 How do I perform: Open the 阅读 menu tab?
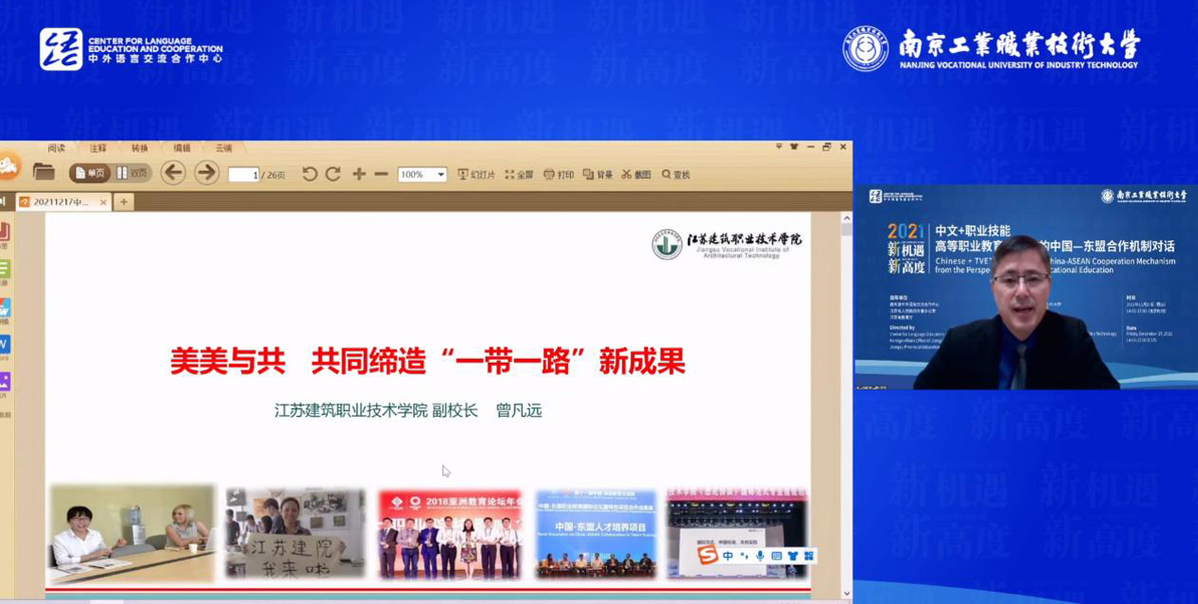pos(56,148)
